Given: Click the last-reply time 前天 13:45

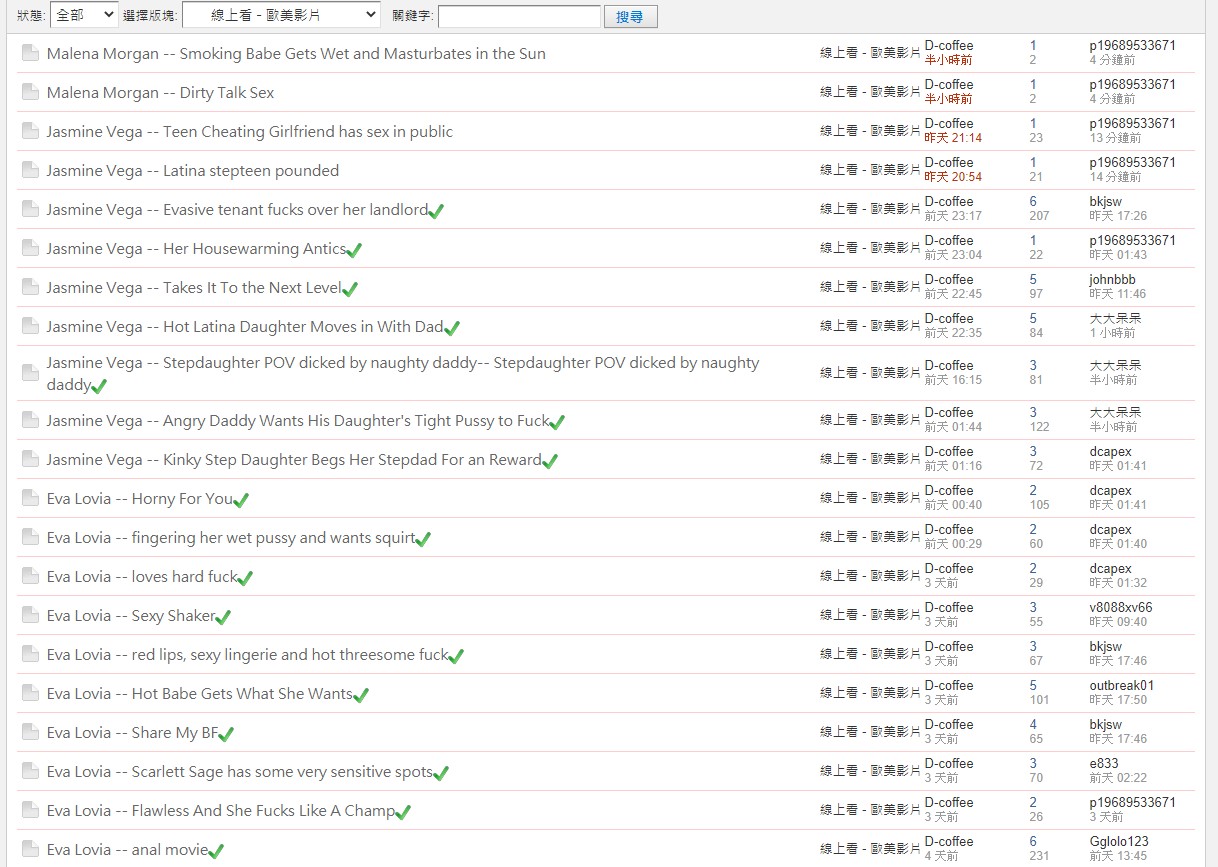Looking at the screenshot, I should point(1118,856).
